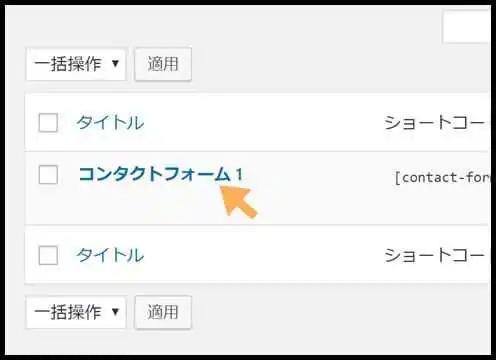
Task: Click the digit 1 ending the form title
Action: point(239,175)
